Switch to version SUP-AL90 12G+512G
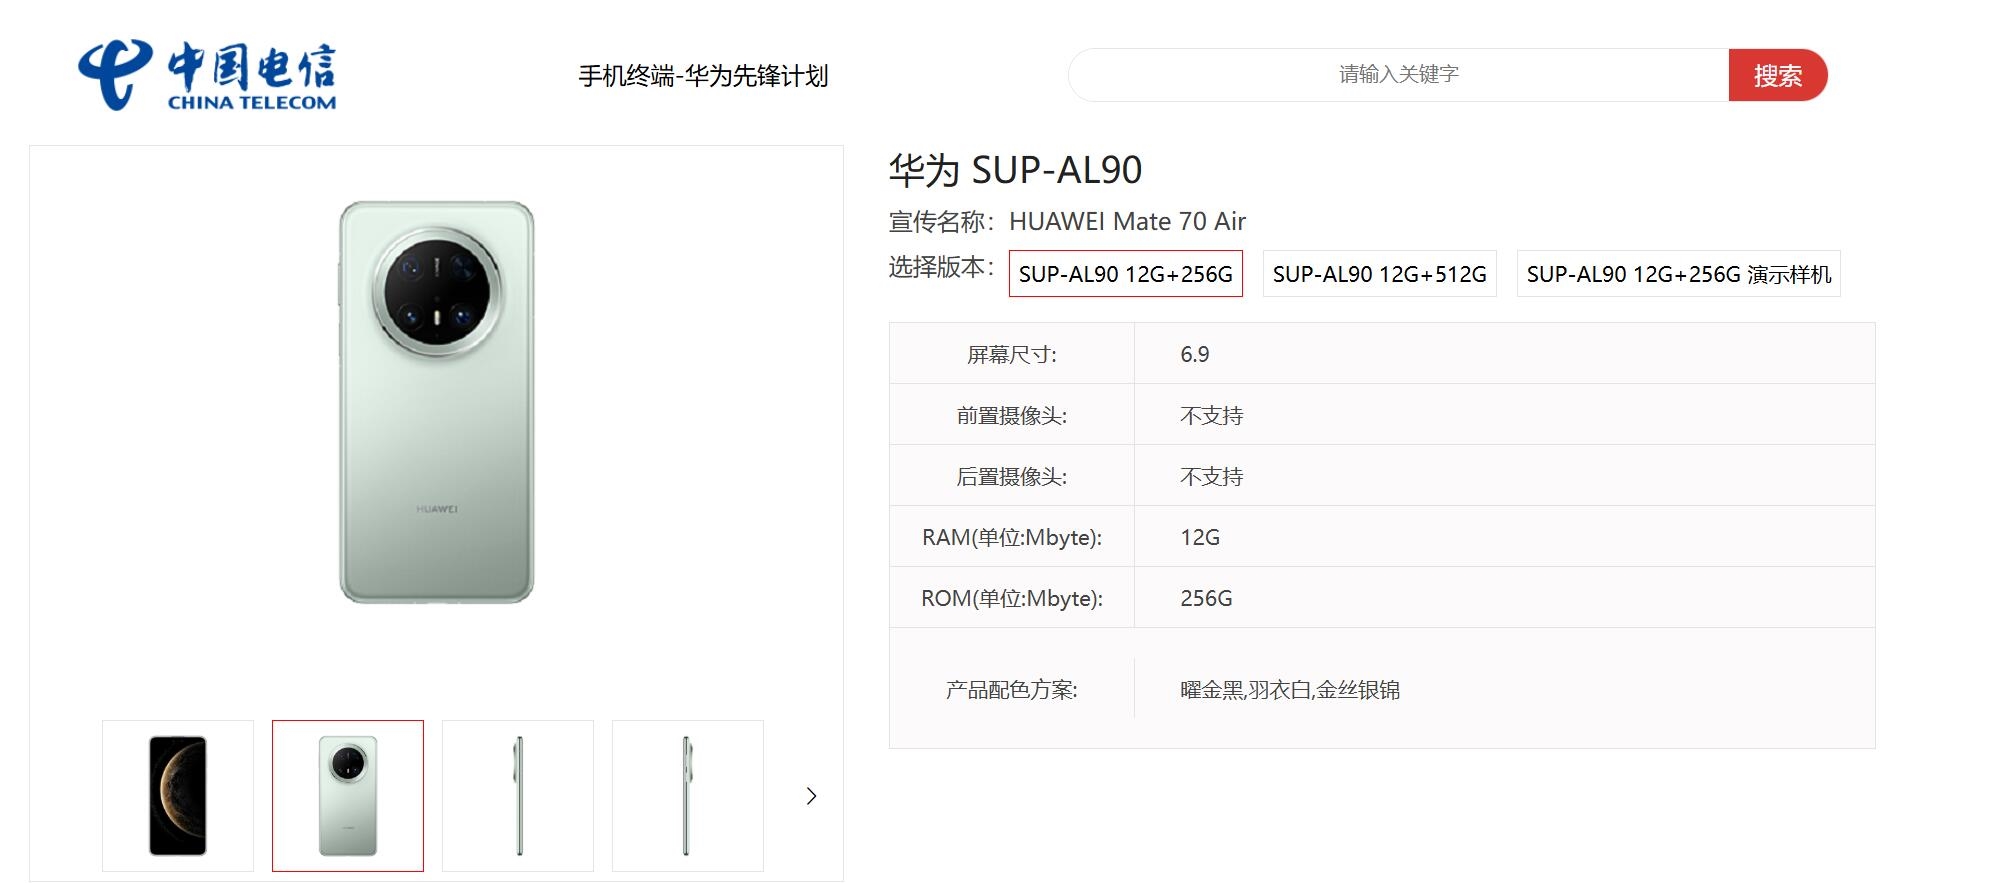Screen dimensions: 2002x883 (1379, 274)
